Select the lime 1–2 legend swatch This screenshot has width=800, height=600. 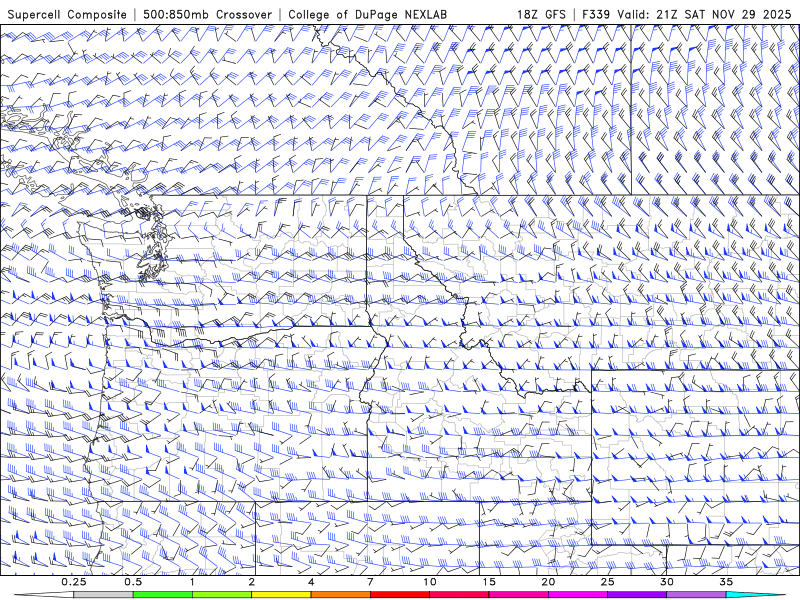[x=221, y=595]
